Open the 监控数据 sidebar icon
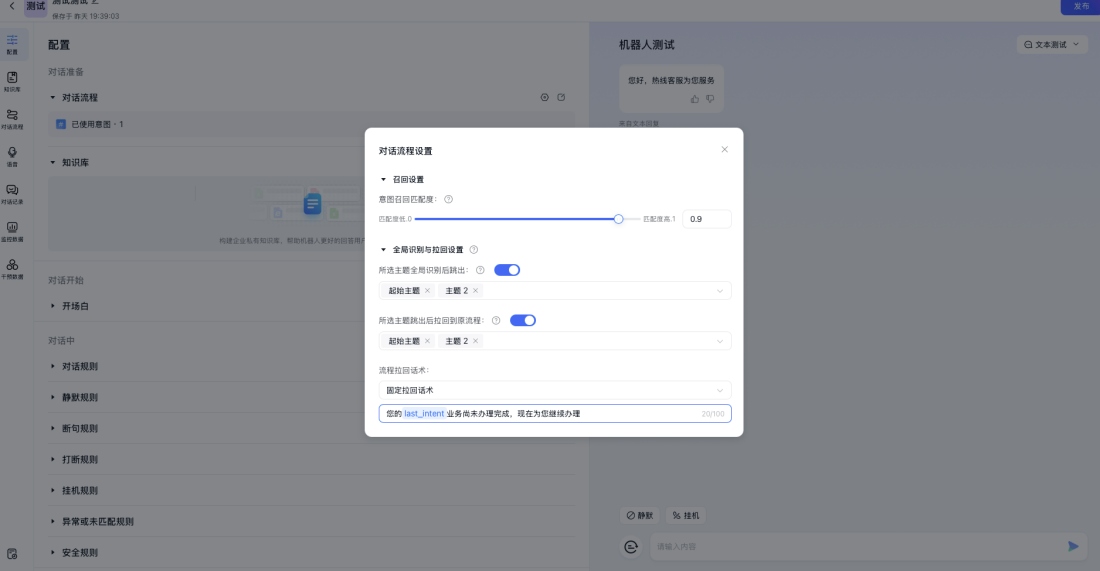Screen dimensions: 1100x571 (x=13, y=231)
